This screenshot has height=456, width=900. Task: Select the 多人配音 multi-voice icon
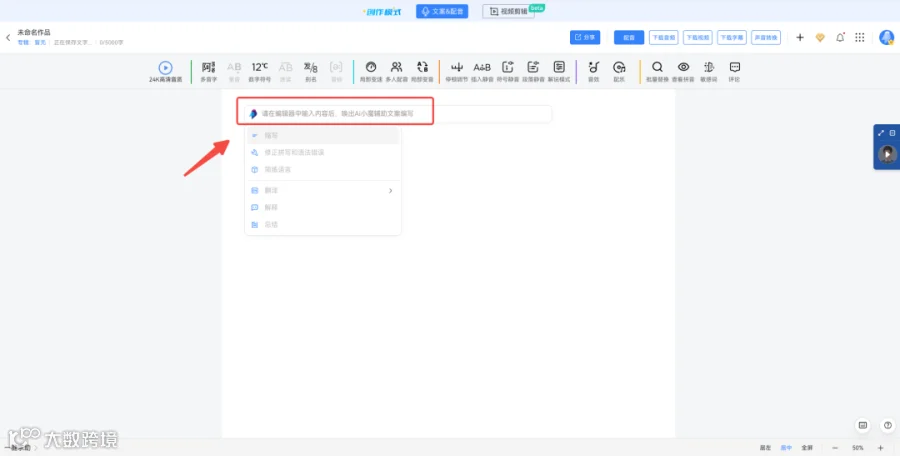pos(396,71)
